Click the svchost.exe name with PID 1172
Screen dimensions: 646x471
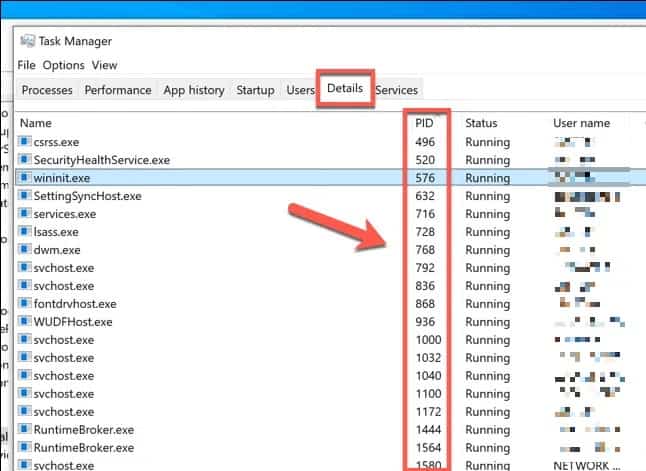63,412
